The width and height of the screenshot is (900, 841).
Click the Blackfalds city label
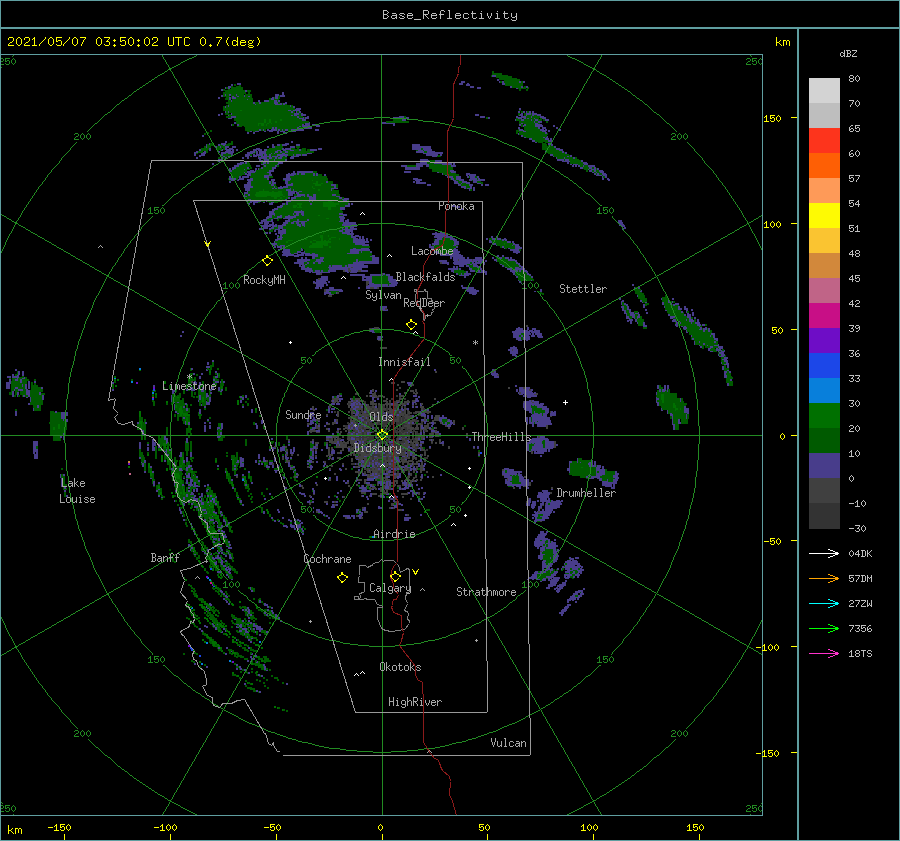(425, 277)
